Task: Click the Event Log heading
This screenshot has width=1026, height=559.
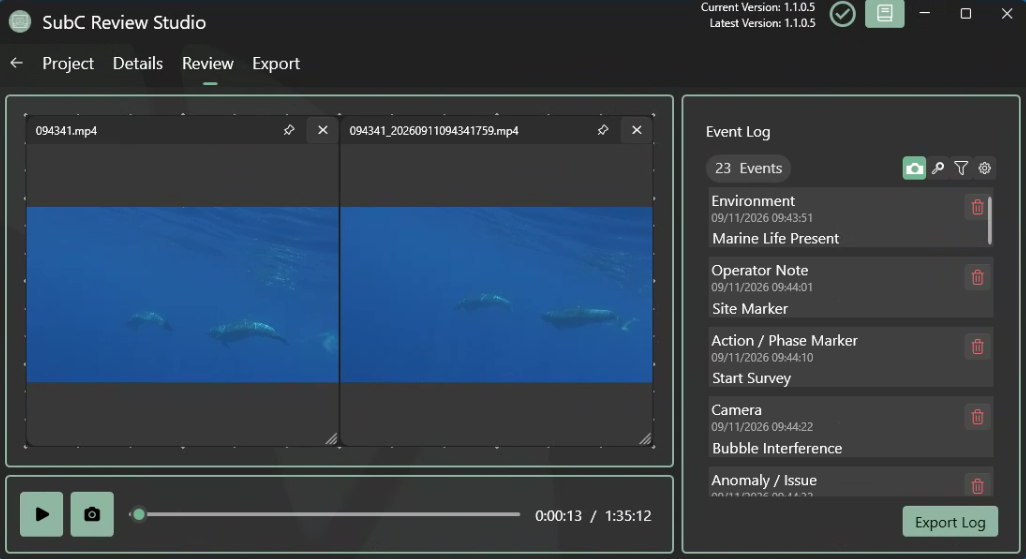Action: click(738, 132)
